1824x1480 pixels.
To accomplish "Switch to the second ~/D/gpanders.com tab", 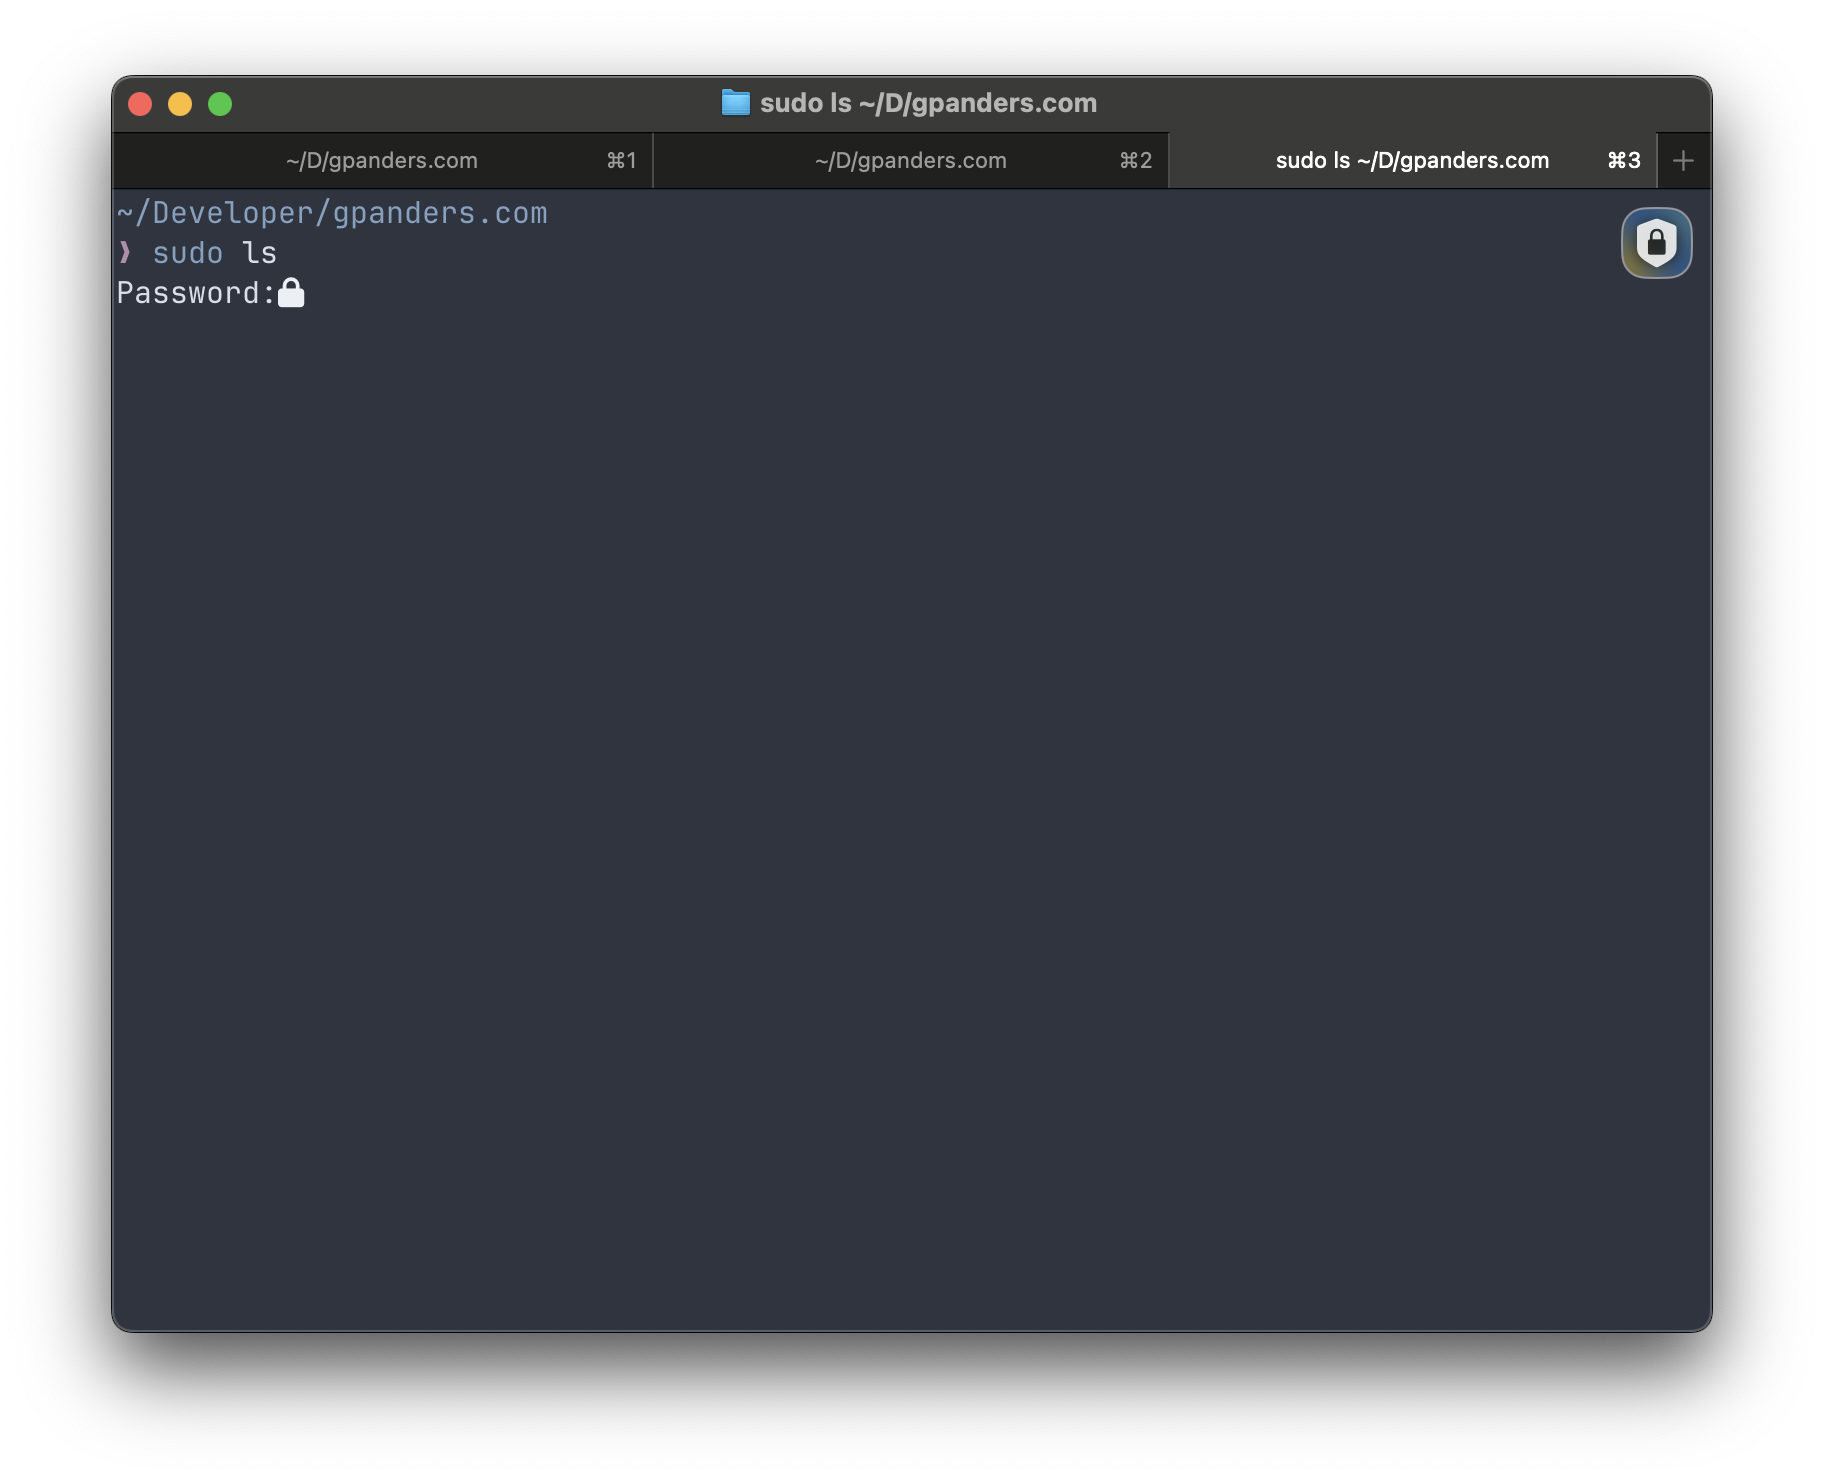I will click(x=910, y=161).
